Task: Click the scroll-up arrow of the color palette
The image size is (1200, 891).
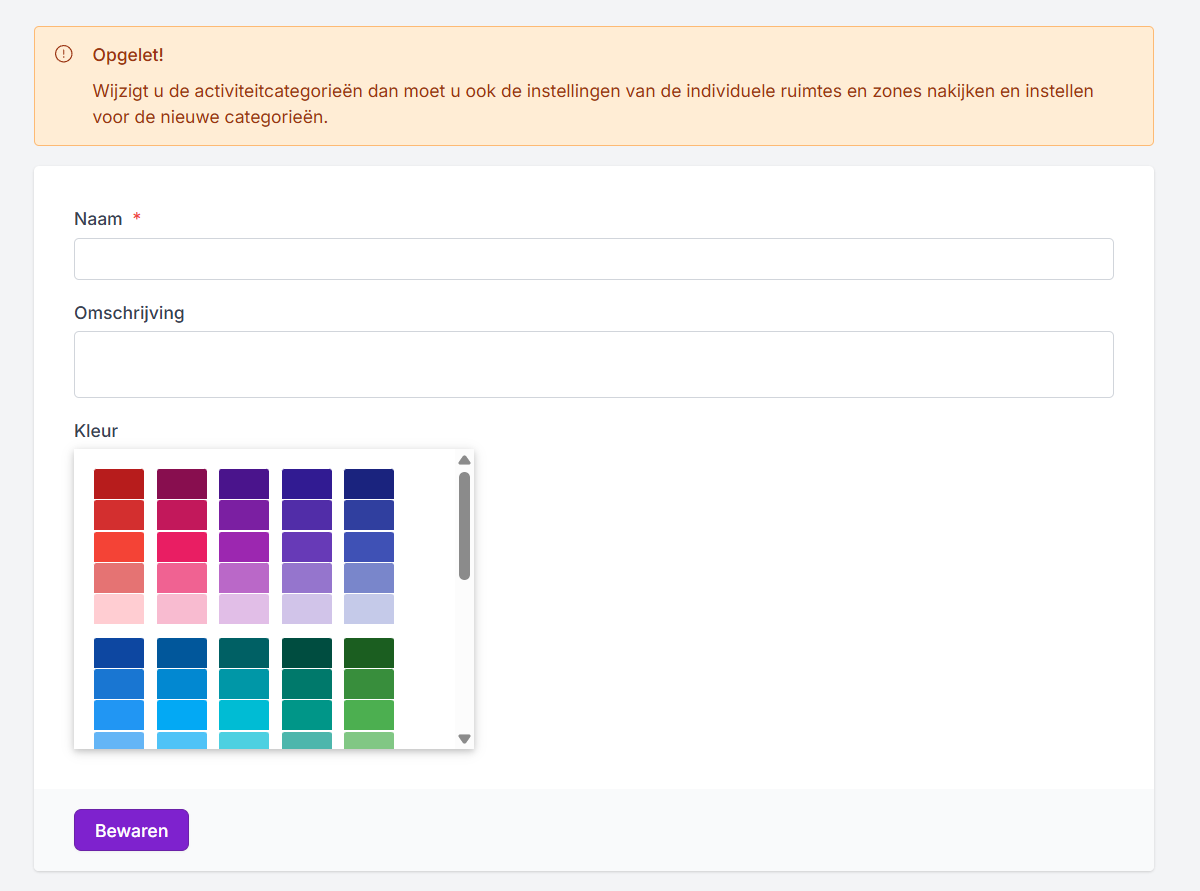Action: [464, 460]
